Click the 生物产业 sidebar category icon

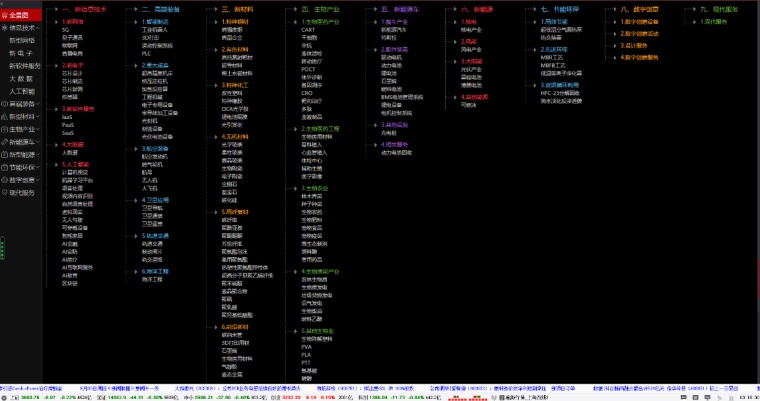5,129
